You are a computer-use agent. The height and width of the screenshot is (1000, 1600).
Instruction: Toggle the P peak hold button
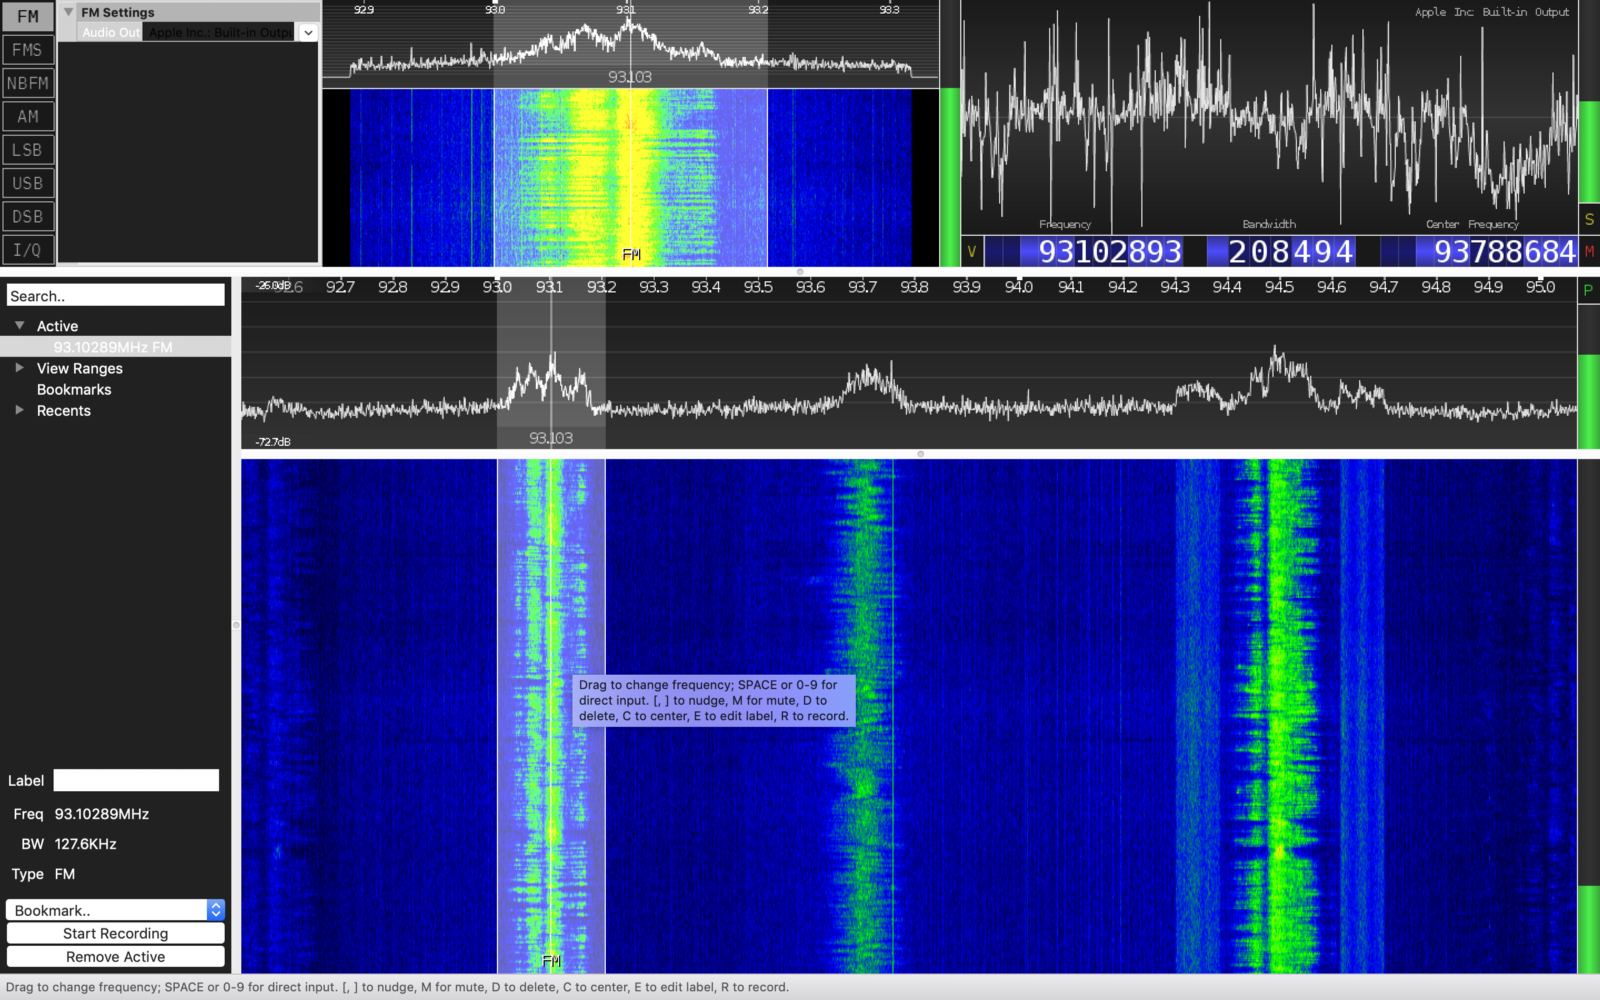tap(1588, 290)
